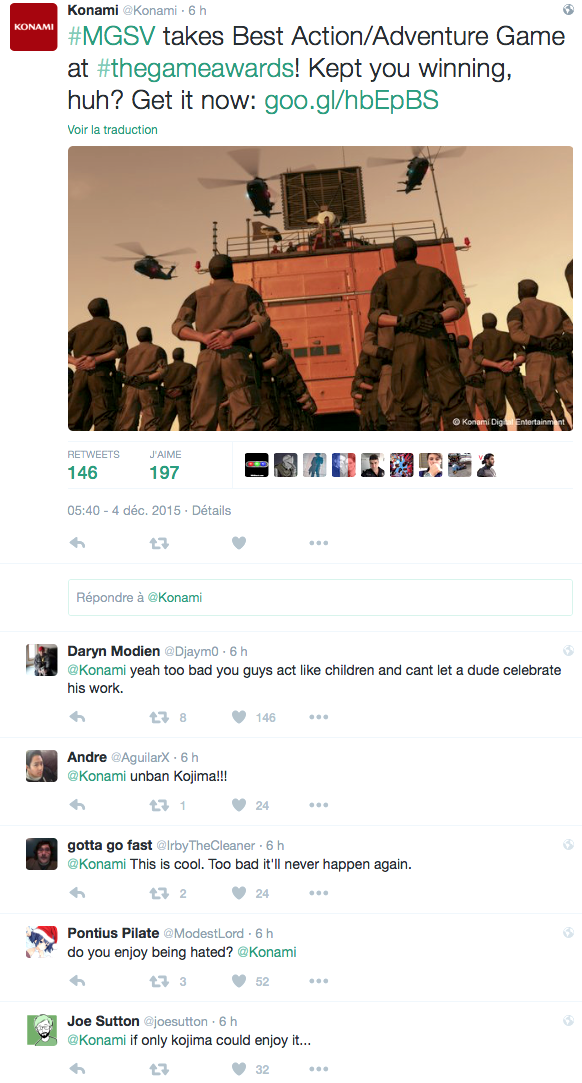This screenshot has height=1083, width=582.
Task: Retweet Andre's unban Kojima reply
Action: 159,805
